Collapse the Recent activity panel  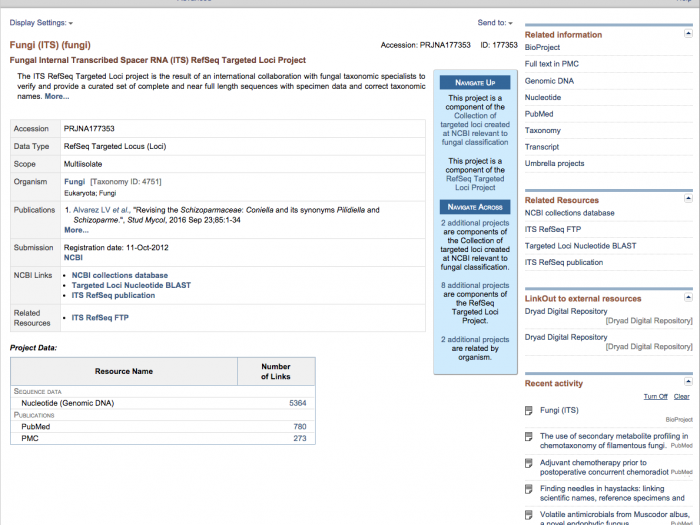pos(688,382)
